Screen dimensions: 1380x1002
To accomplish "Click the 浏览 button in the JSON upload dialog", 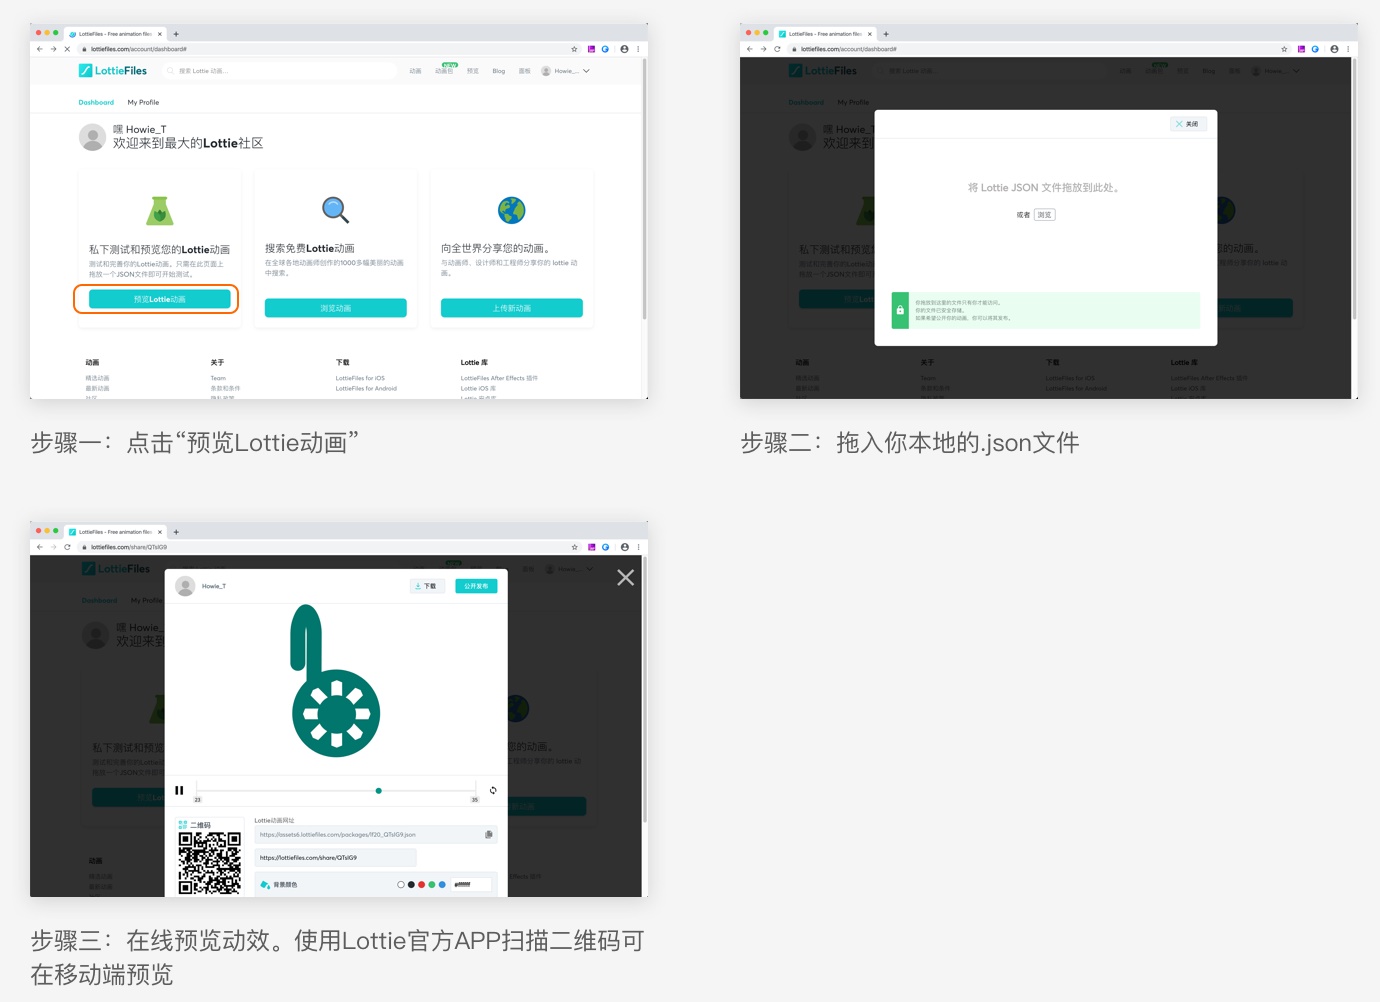I will tap(1044, 214).
